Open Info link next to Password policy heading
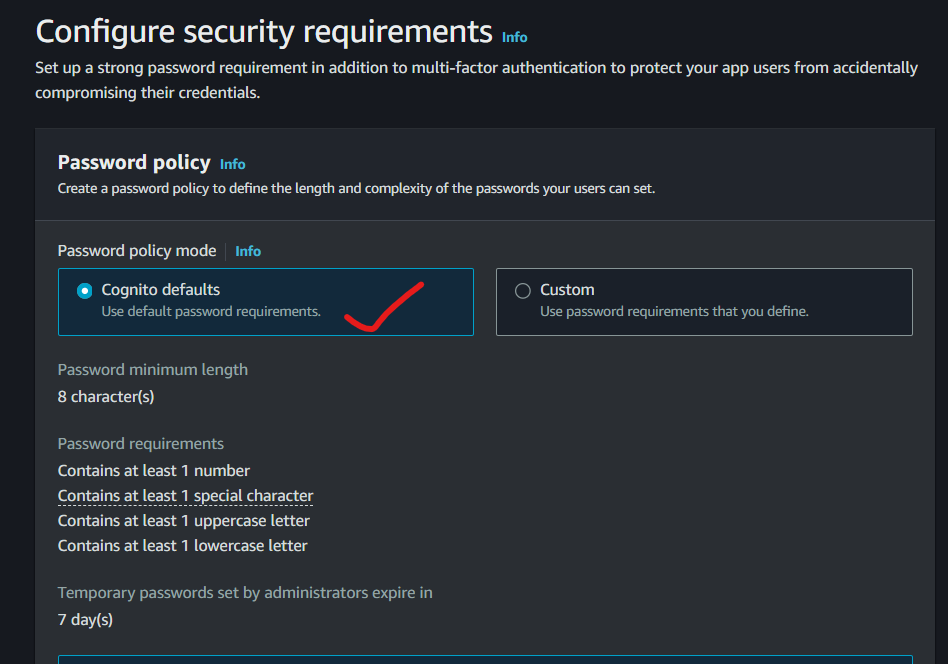Viewport: 948px width, 664px height. 232,164
